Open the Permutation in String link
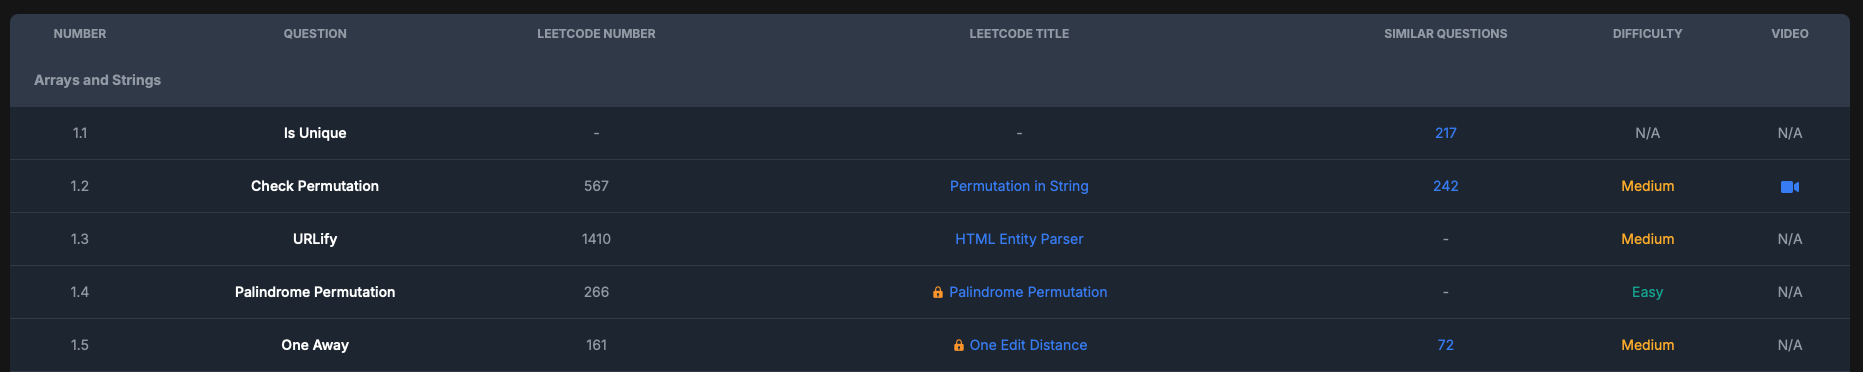Viewport: 1863px width, 372px height. tap(1019, 186)
